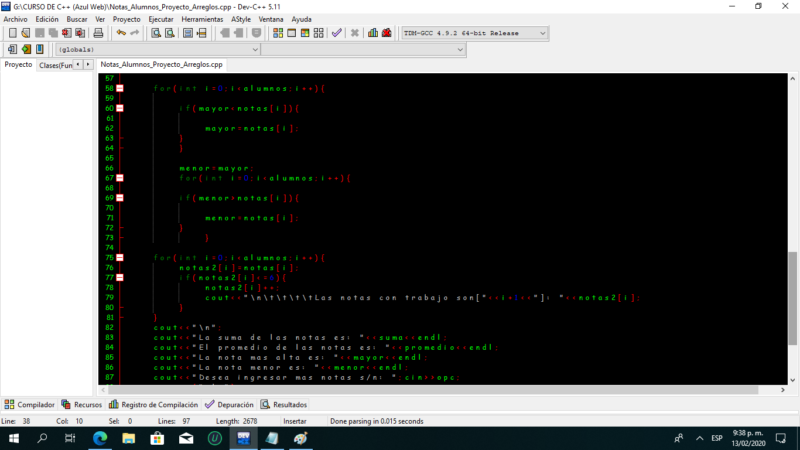
Task: Toggle the code fold marker at line 75
Action: click(120, 258)
